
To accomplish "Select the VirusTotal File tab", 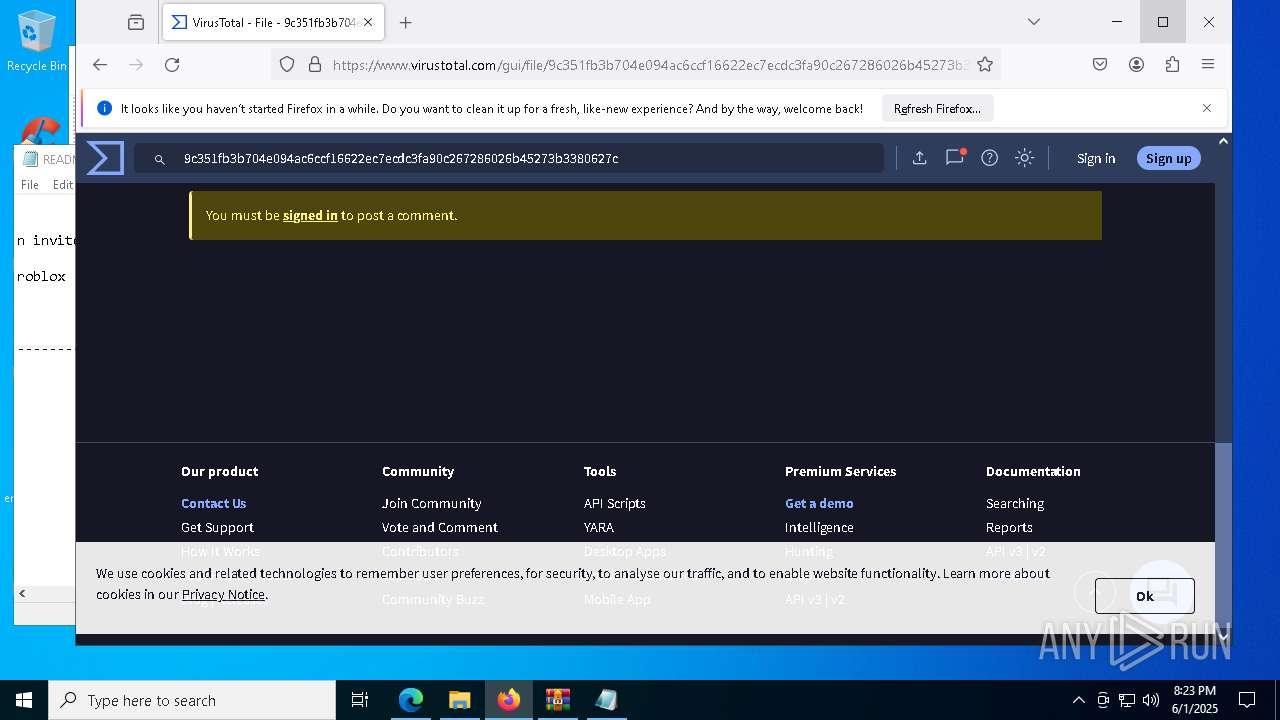I will tap(273, 22).
